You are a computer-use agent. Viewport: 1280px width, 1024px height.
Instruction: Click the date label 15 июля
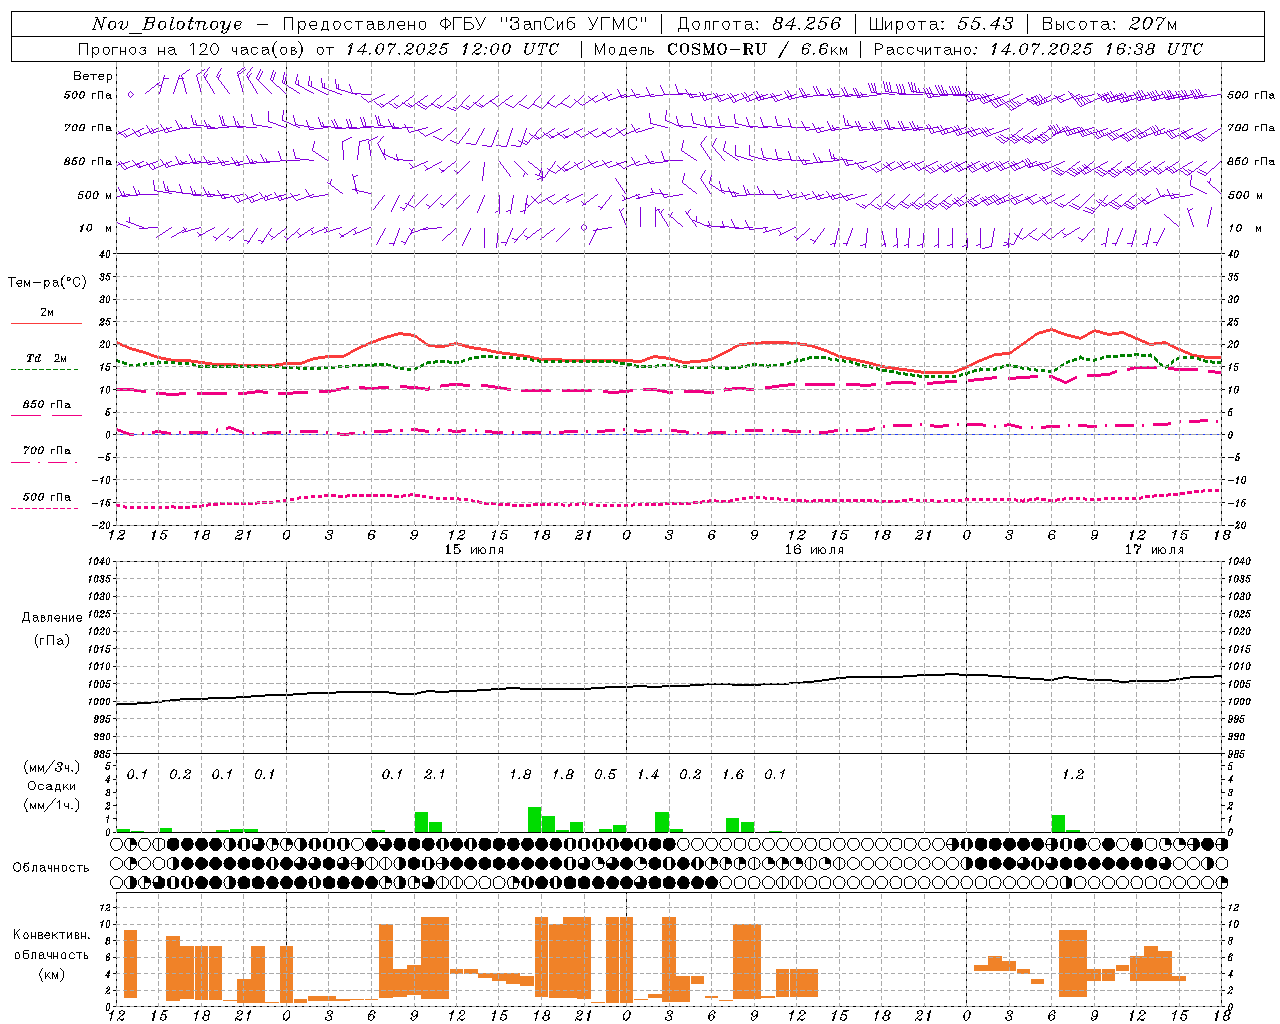coord(474,550)
